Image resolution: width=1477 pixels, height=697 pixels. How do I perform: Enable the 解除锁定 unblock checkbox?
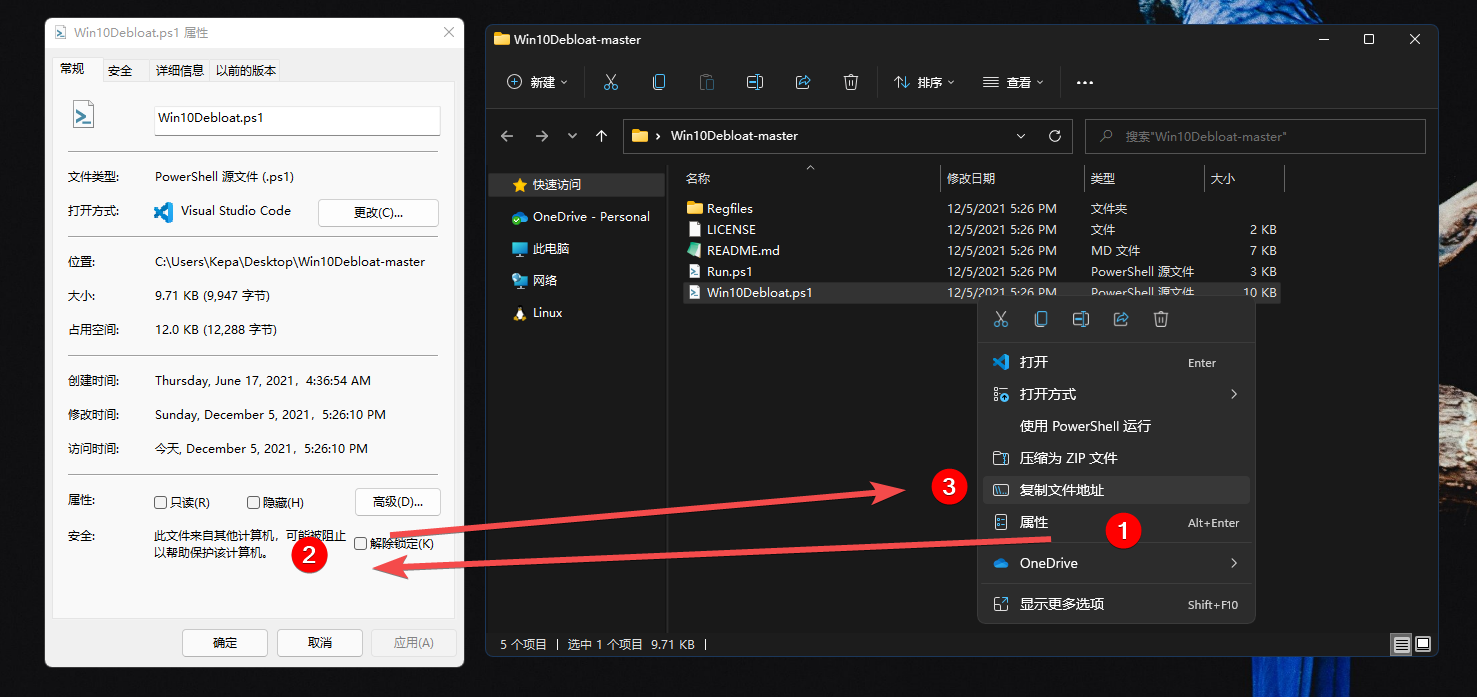pyautogui.click(x=361, y=543)
